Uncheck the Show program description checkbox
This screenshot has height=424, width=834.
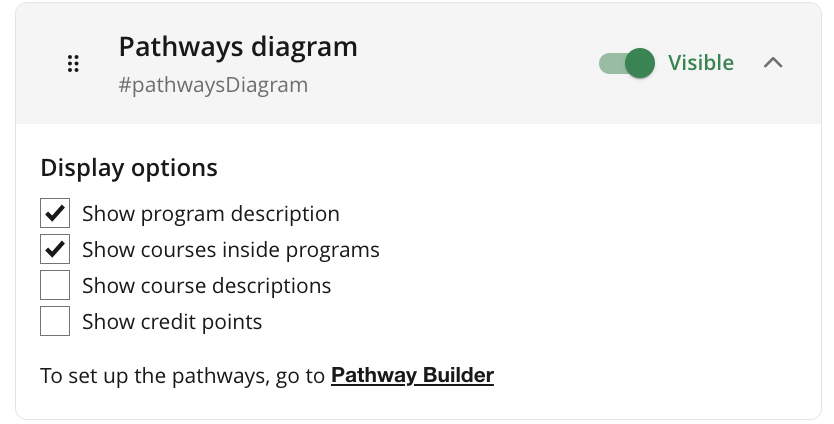pos(55,214)
